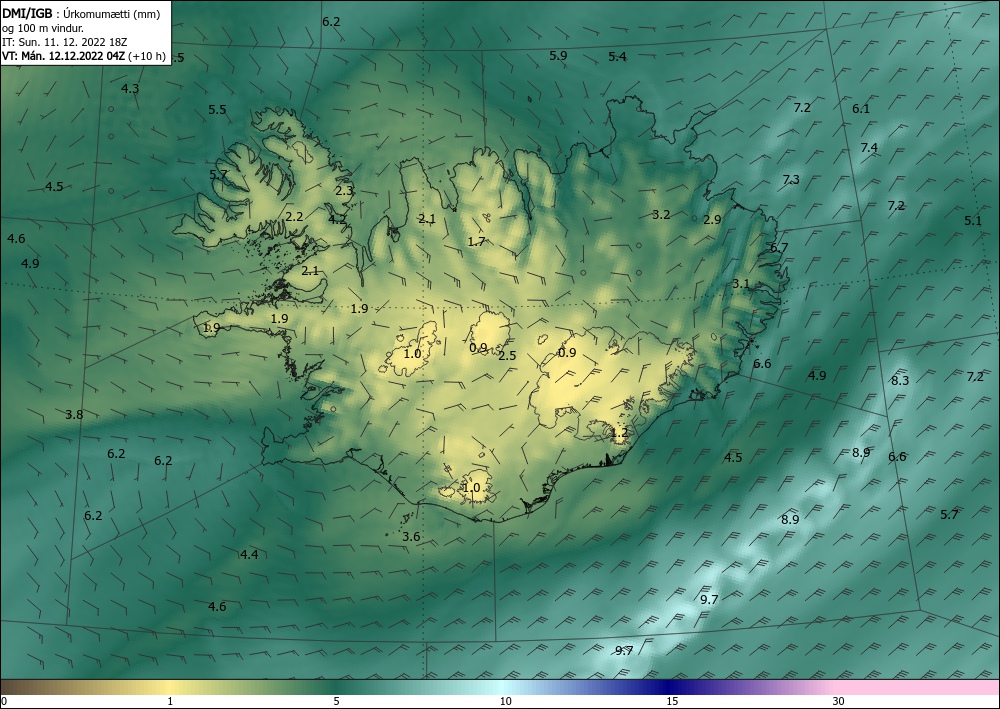Click the colour scale tick label 0
1000x709 pixels.
pos(4,701)
